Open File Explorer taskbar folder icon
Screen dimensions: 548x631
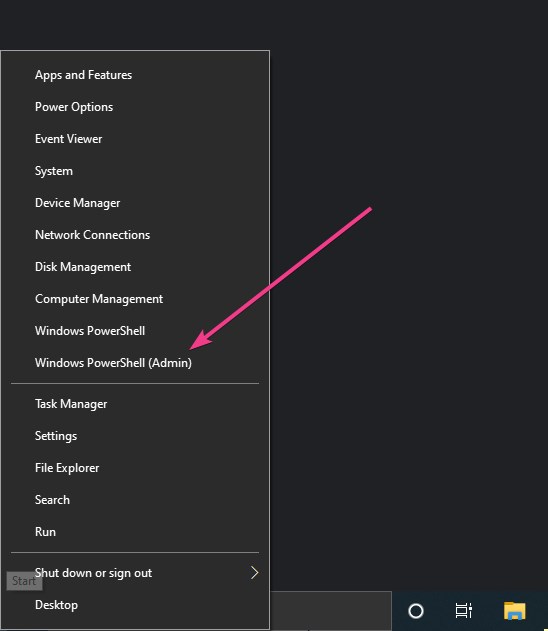(515, 610)
